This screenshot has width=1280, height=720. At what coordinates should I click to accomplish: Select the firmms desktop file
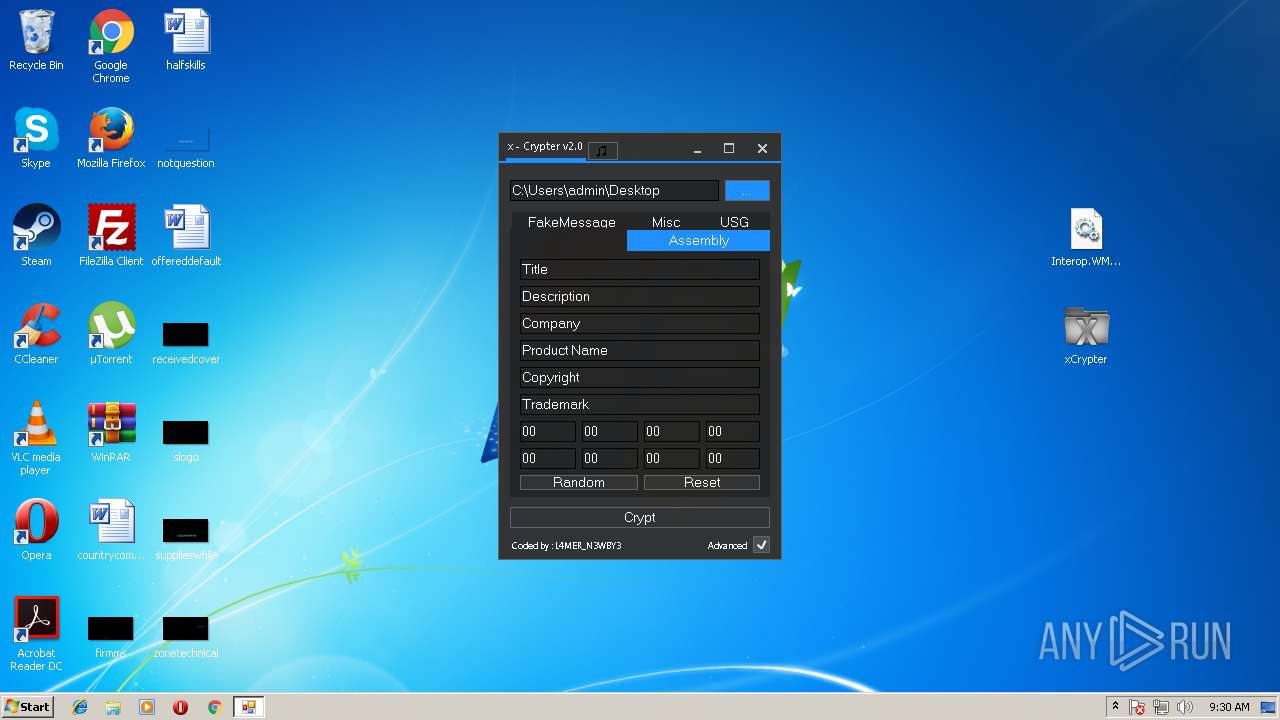(x=111, y=637)
